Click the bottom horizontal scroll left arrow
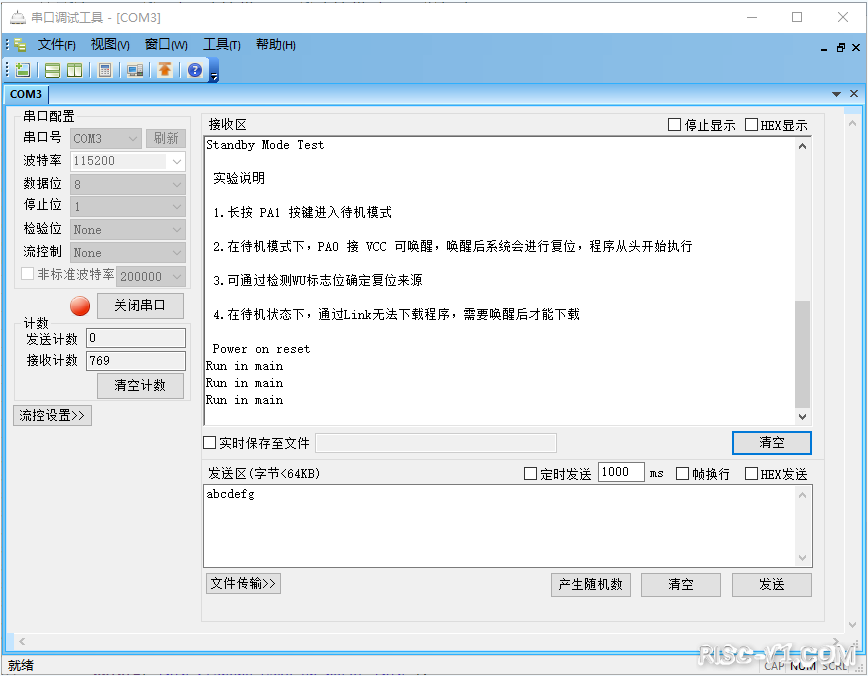 (22, 641)
